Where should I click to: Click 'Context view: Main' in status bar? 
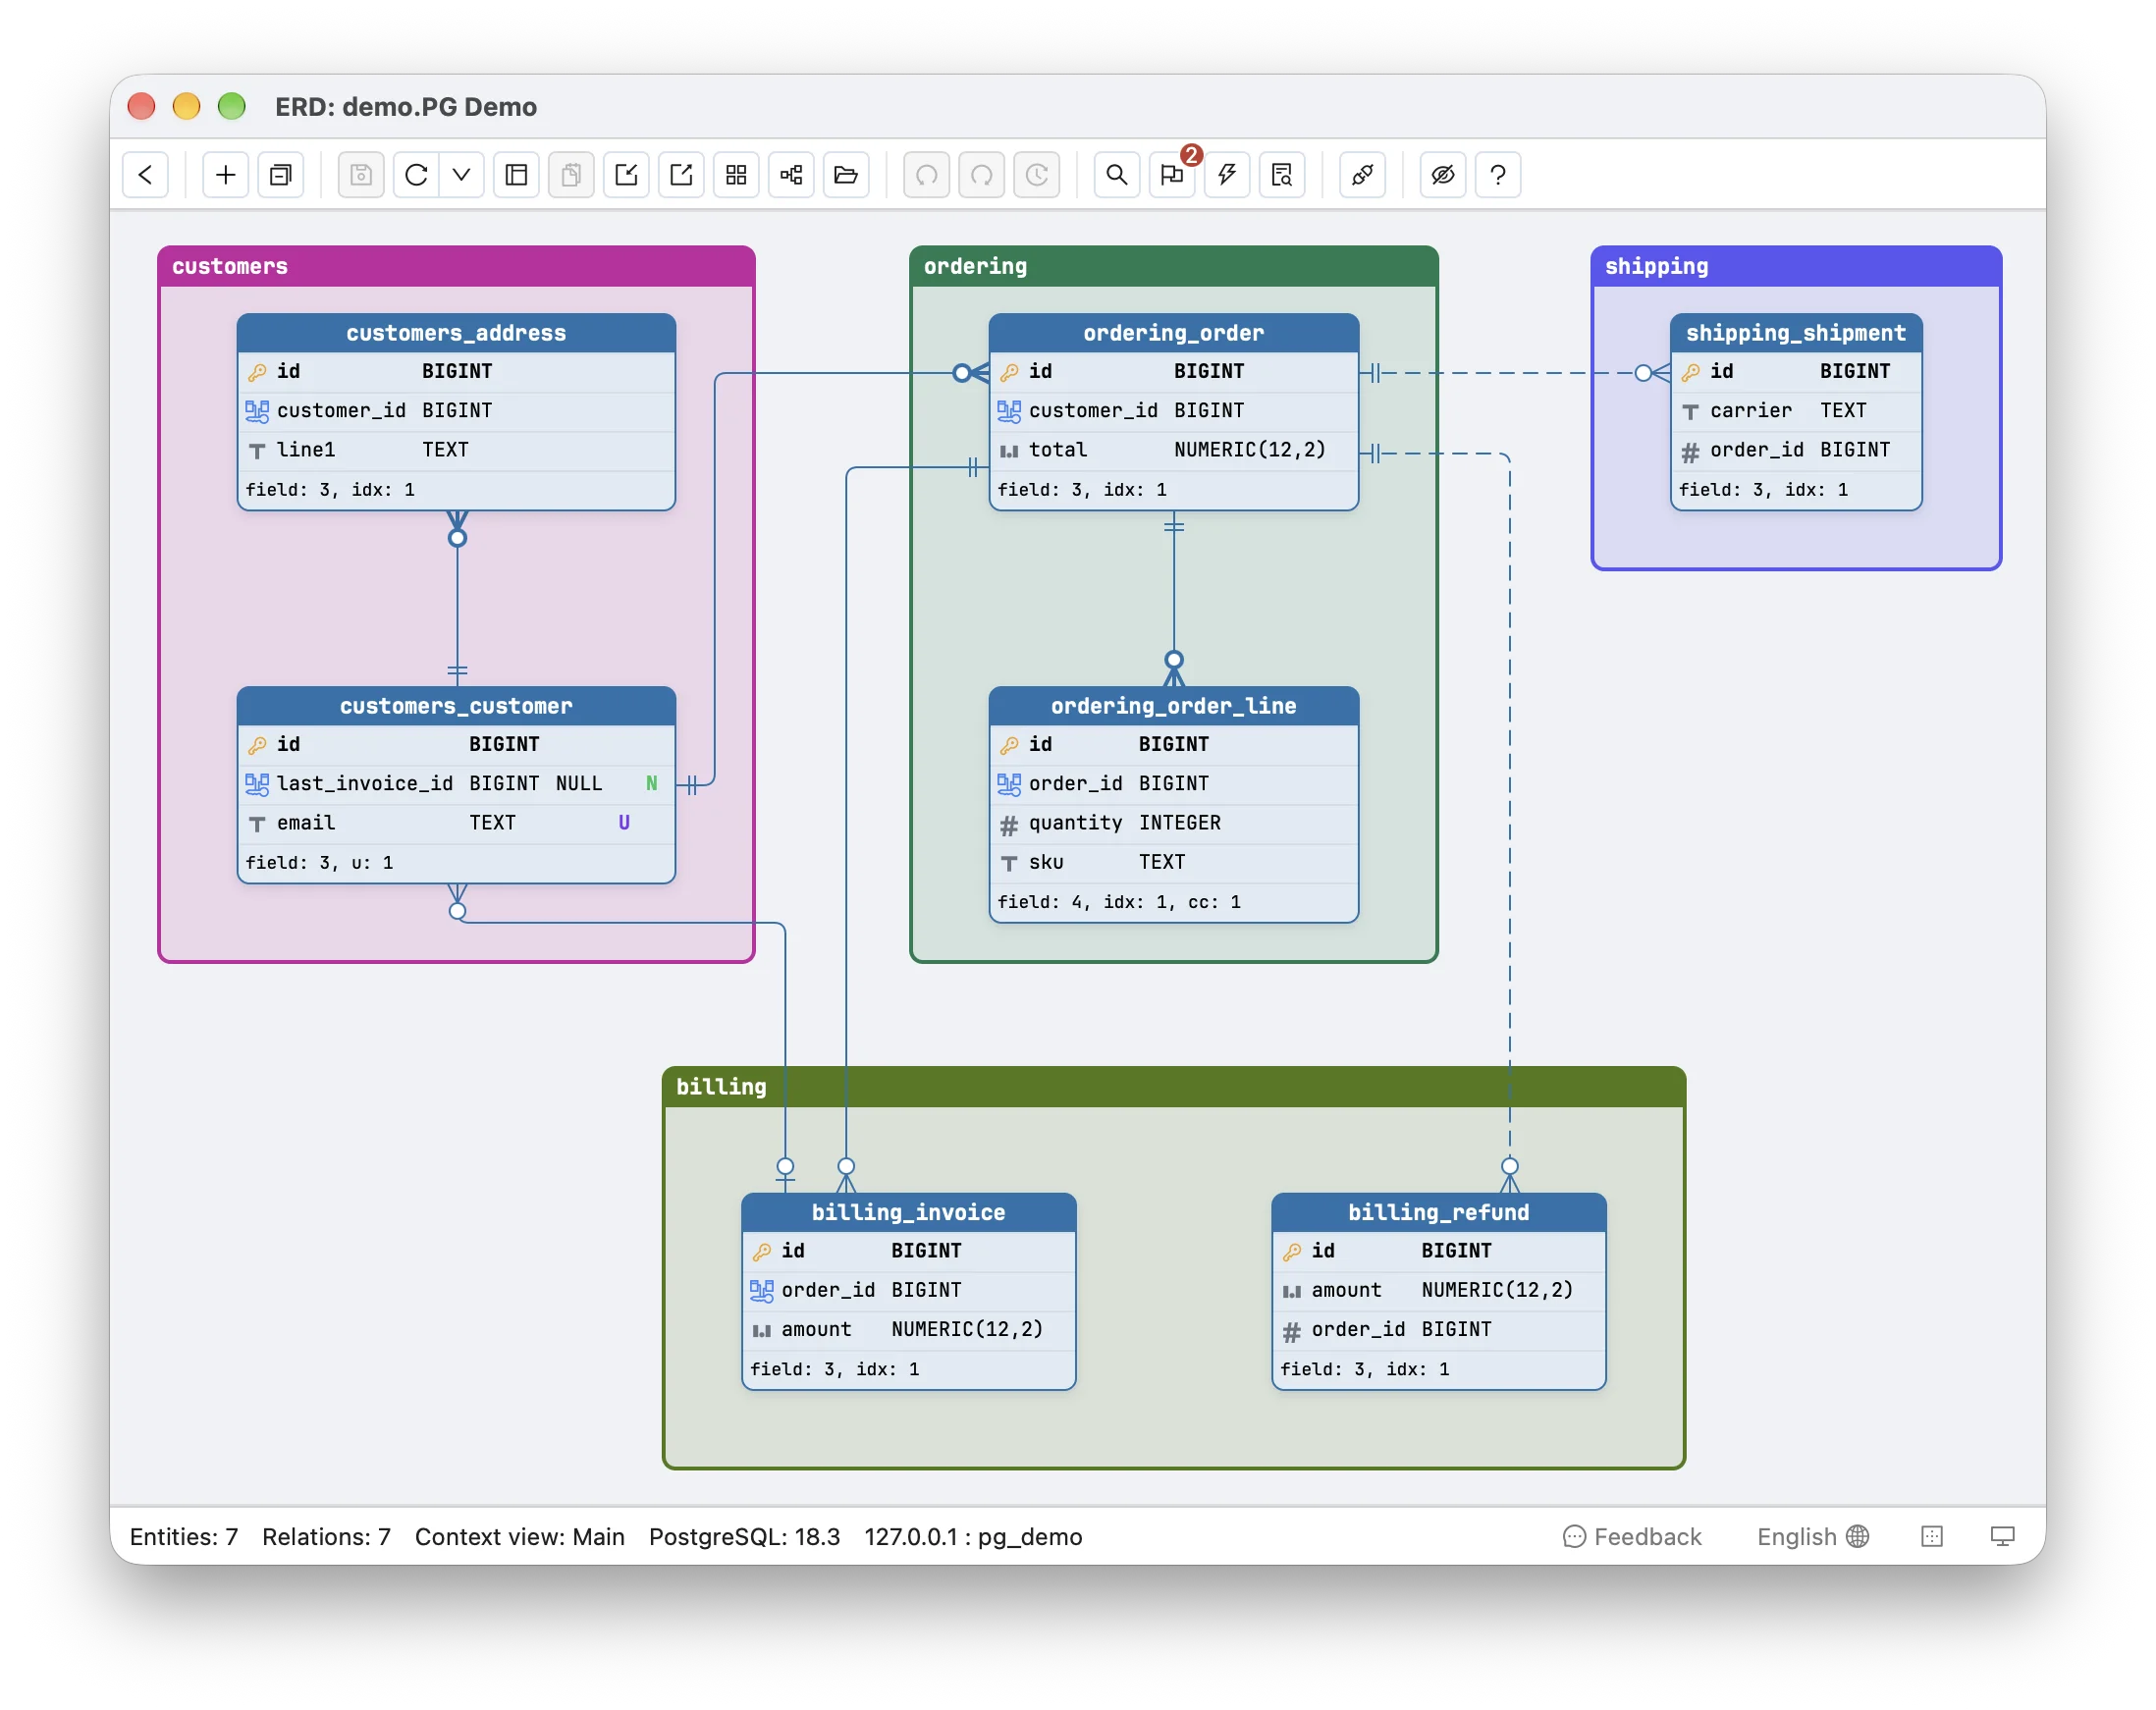[520, 1537]
